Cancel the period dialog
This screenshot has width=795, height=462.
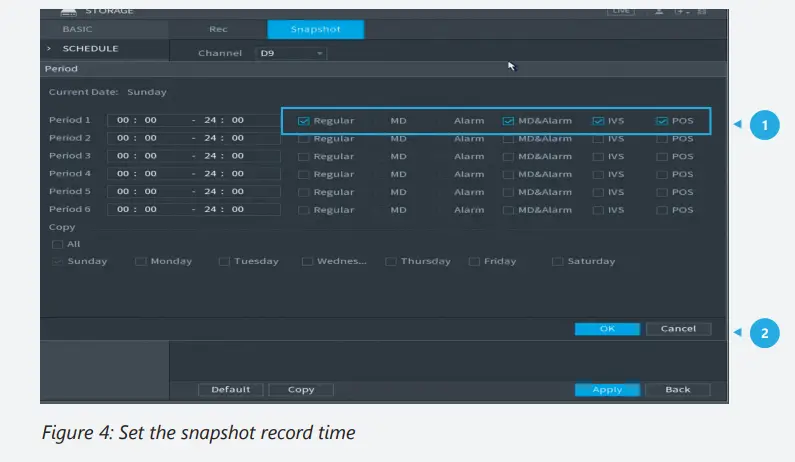pyautogui.click(x=678, y=329)
